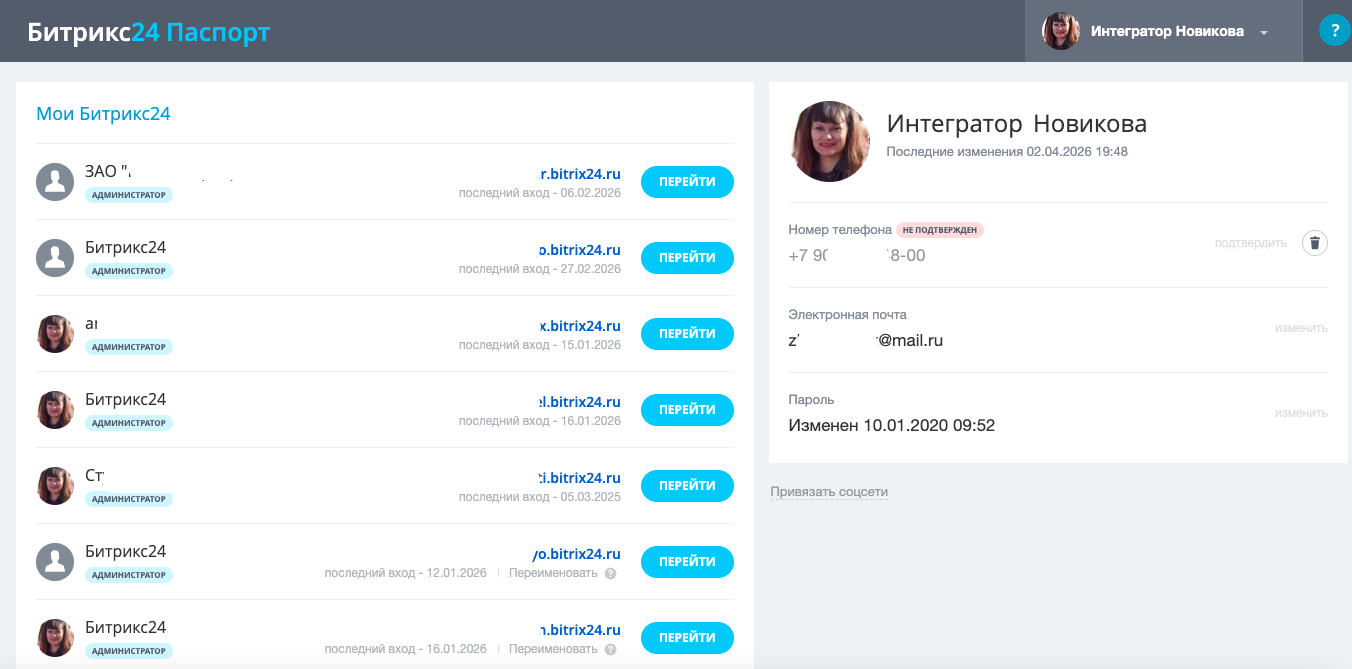Click изменить link for Пароль
Image resolution: width=1352 pixels, height=669 pixels.
(x=1301, y=413)
